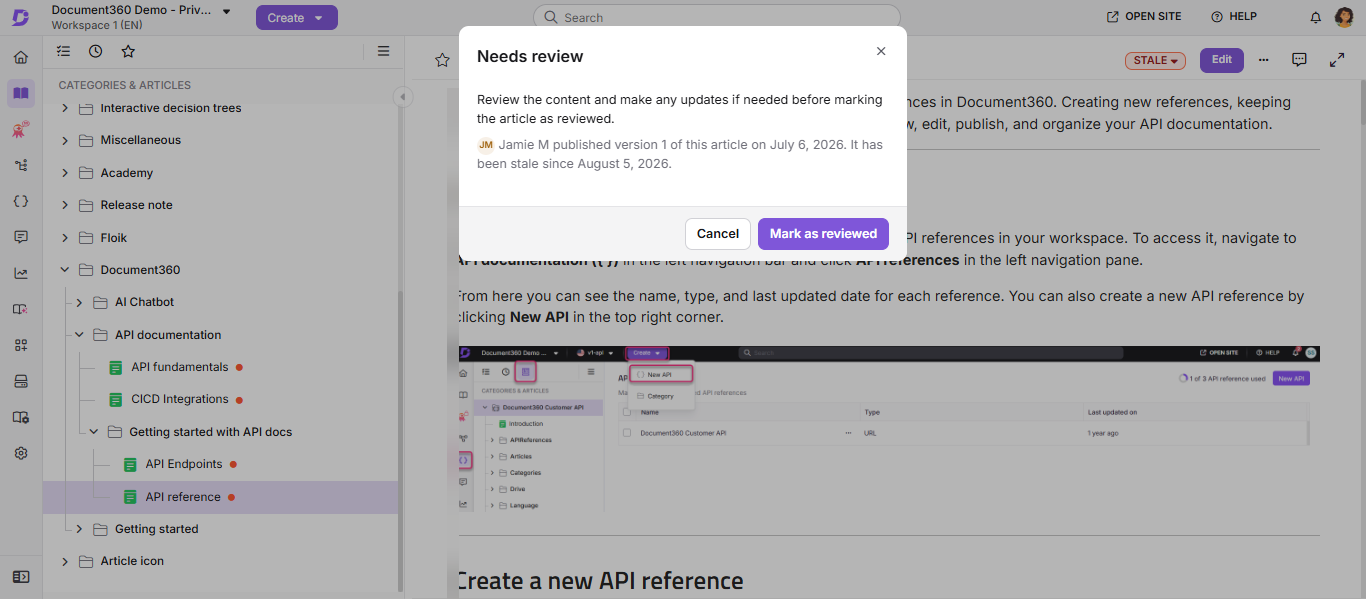Open the Drive storage icon in sidebar
This screenshot has height=599, width=1366.
[21, 381]
